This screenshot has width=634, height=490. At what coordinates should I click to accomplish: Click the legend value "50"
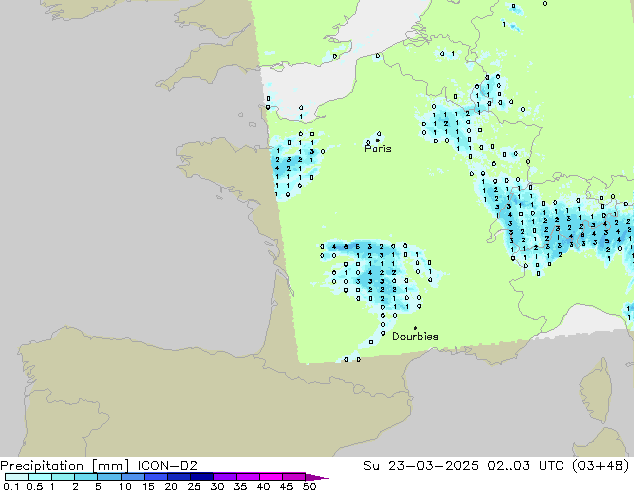point(309,486)
